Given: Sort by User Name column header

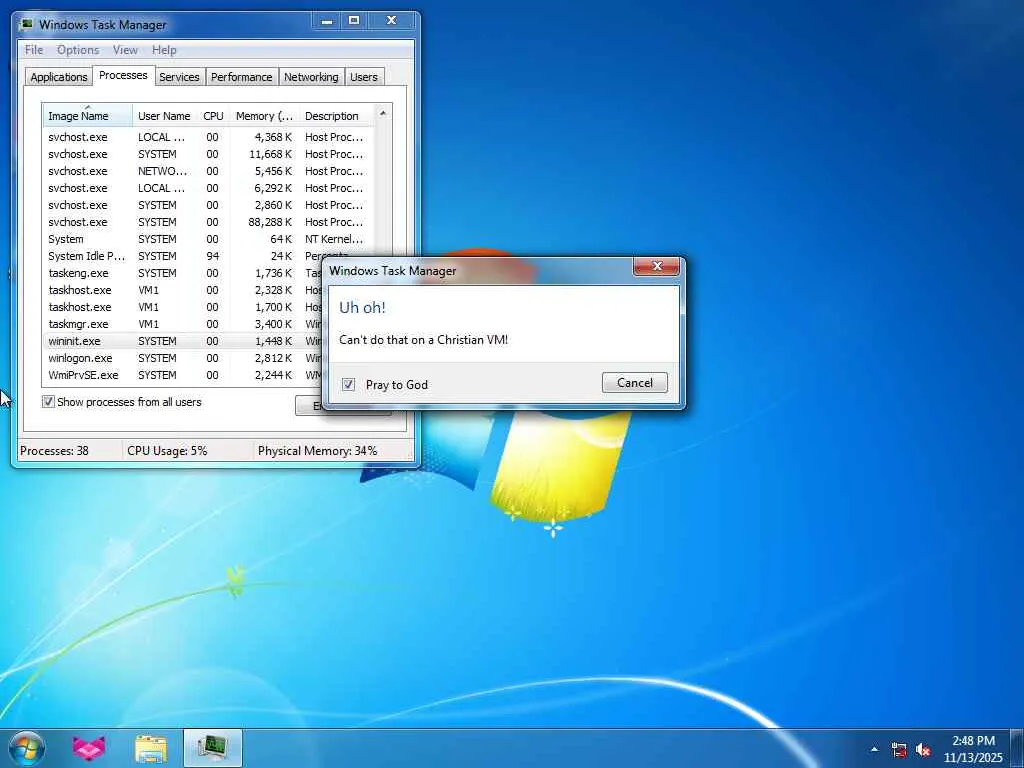Looking at the screenshot, I should pyautogui.click(x=165, y=116).
